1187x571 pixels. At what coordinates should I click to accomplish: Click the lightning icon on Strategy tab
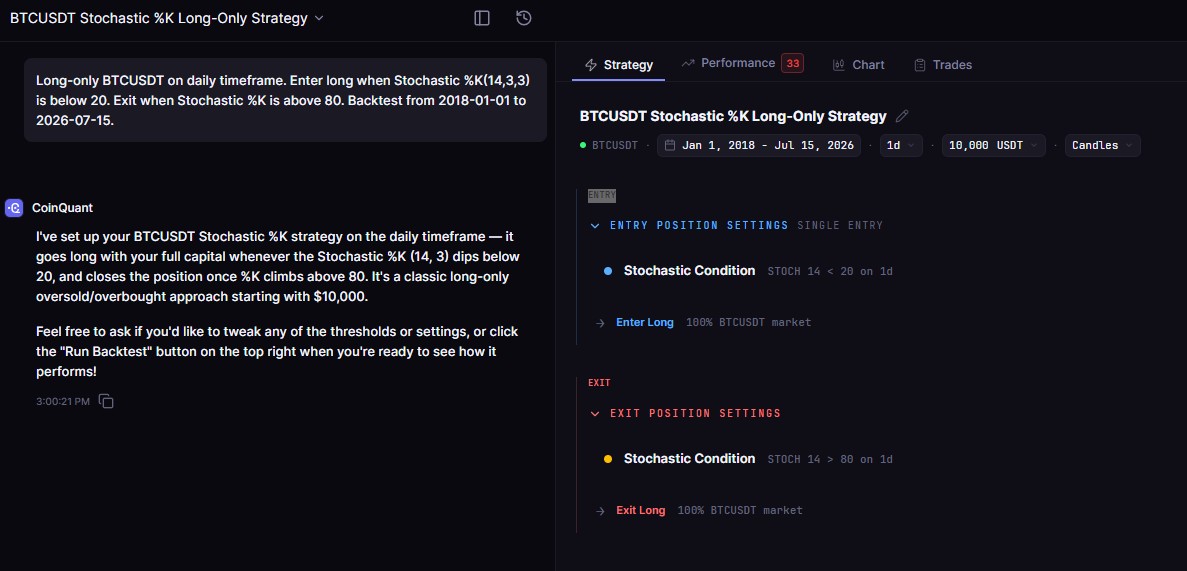click(x=591, y=65)
